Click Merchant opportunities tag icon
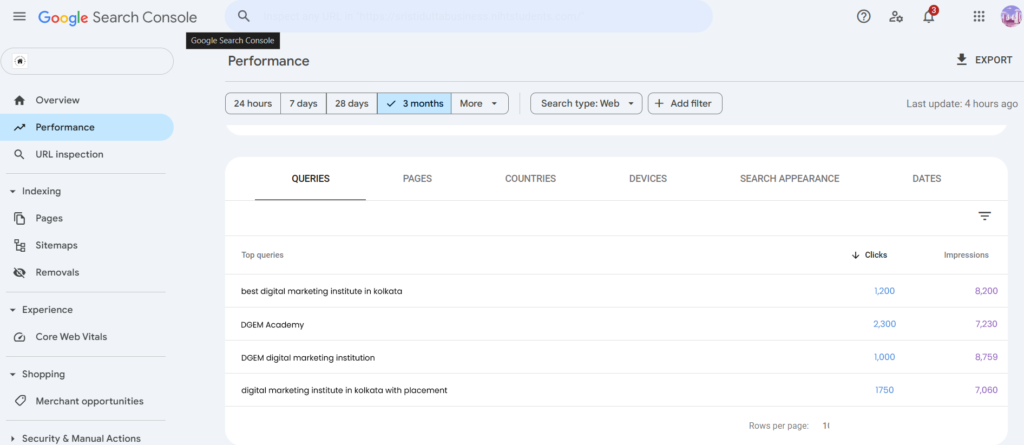Image resolution: width=1024 pixels, height=445 pixels. tap(20, 401)
